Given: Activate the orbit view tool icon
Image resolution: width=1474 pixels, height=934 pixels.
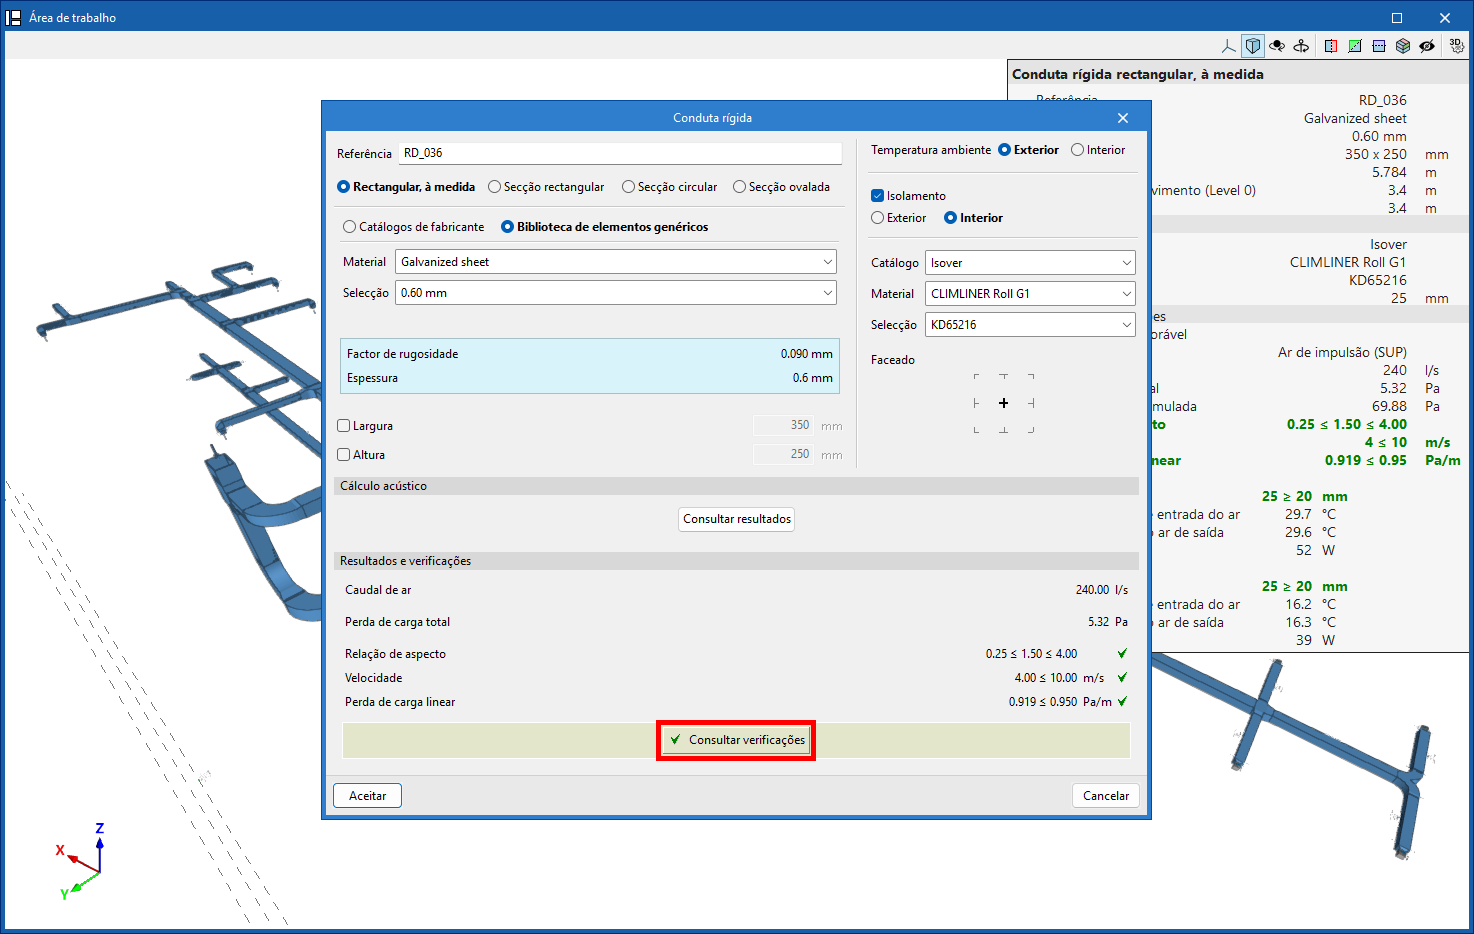Looking at the screenshot, I should (x=1277, y=46).
